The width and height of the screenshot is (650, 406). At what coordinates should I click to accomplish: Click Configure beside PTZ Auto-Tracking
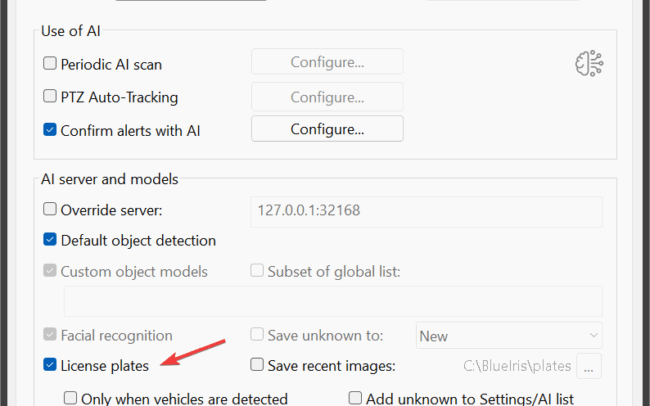click(x=327, y=97)
